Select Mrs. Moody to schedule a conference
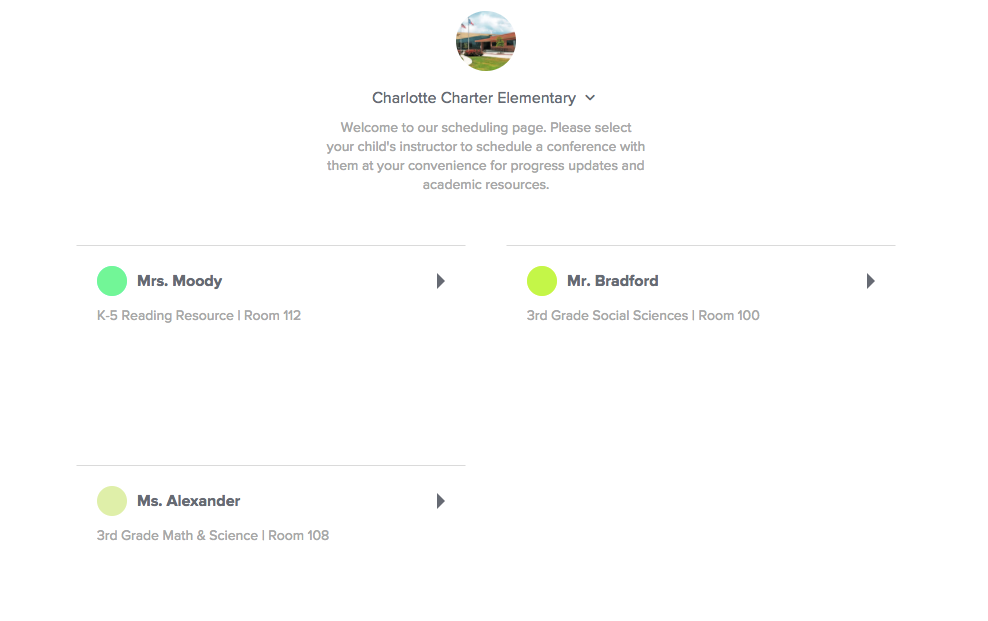This screenshot has width=988, height=621. coord(180,281)
